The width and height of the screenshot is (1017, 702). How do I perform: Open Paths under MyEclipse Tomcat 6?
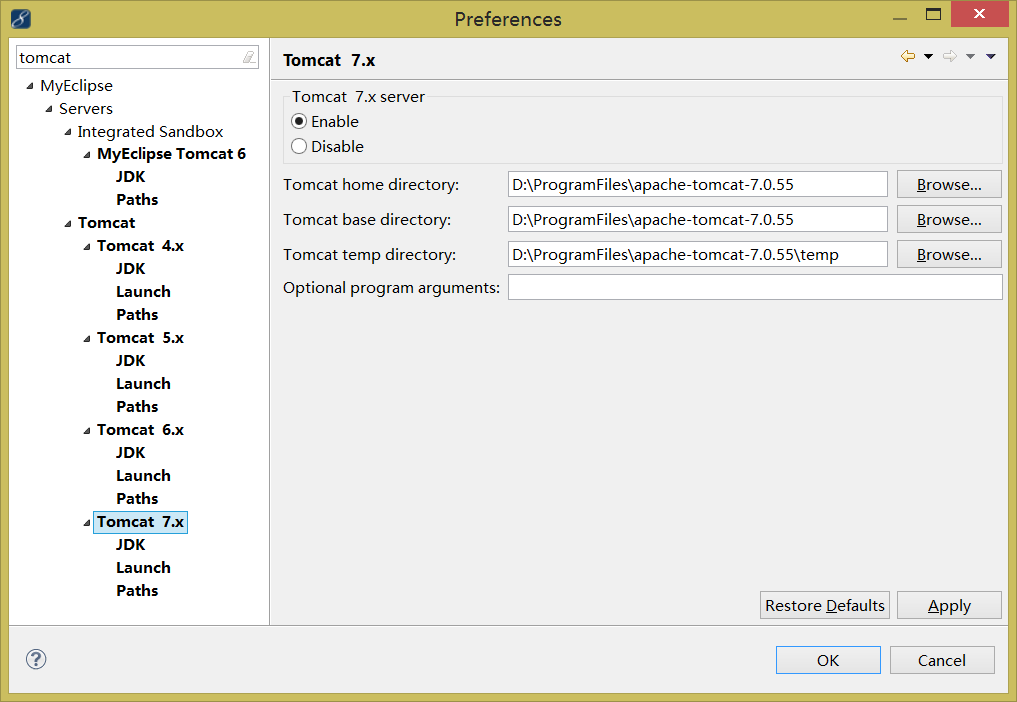pos(137,199)
